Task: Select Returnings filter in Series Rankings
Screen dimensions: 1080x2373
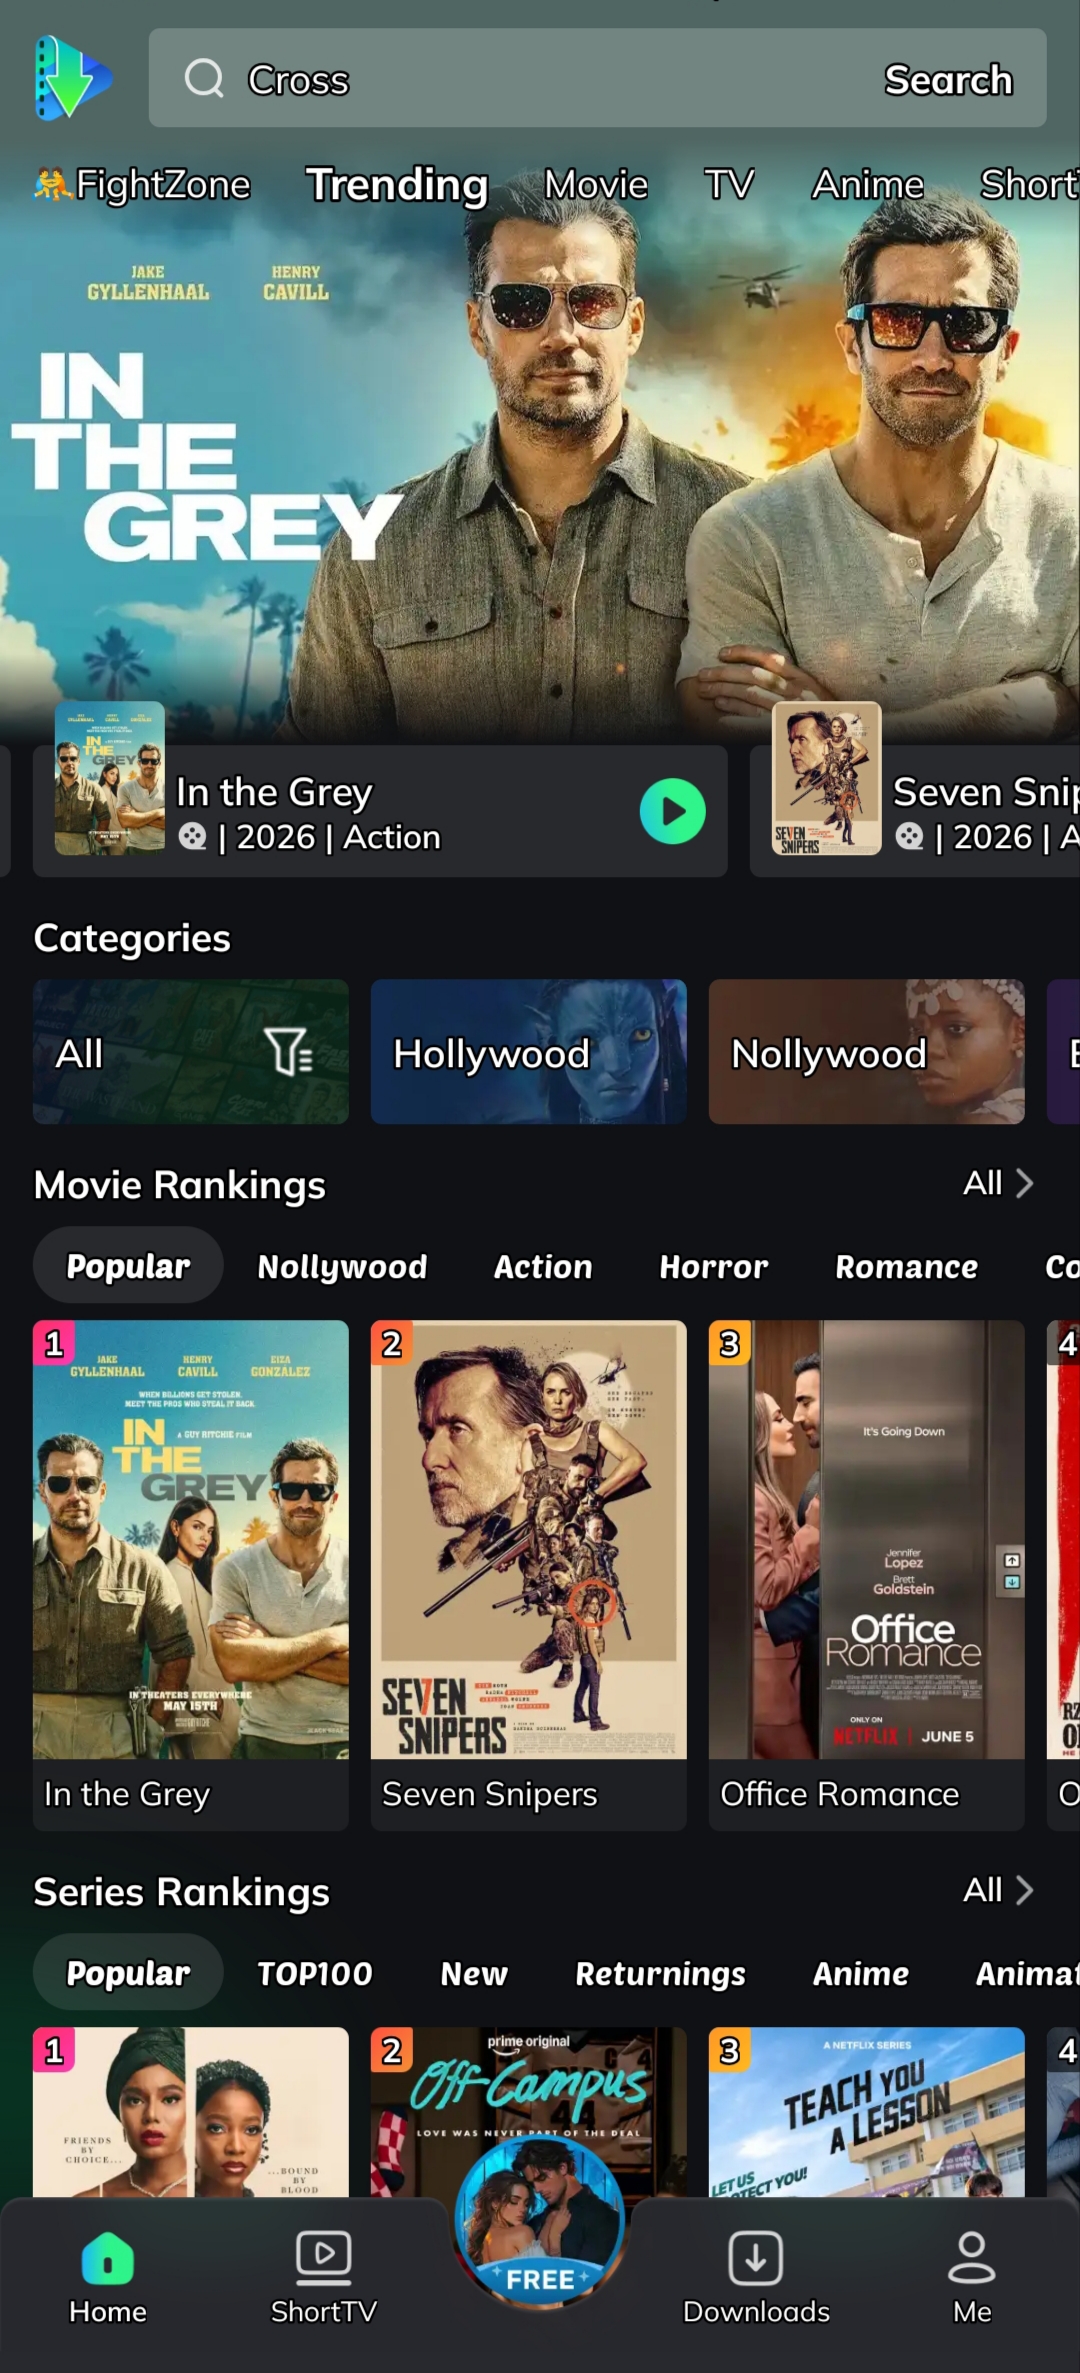Action: tap(661, 1973)
